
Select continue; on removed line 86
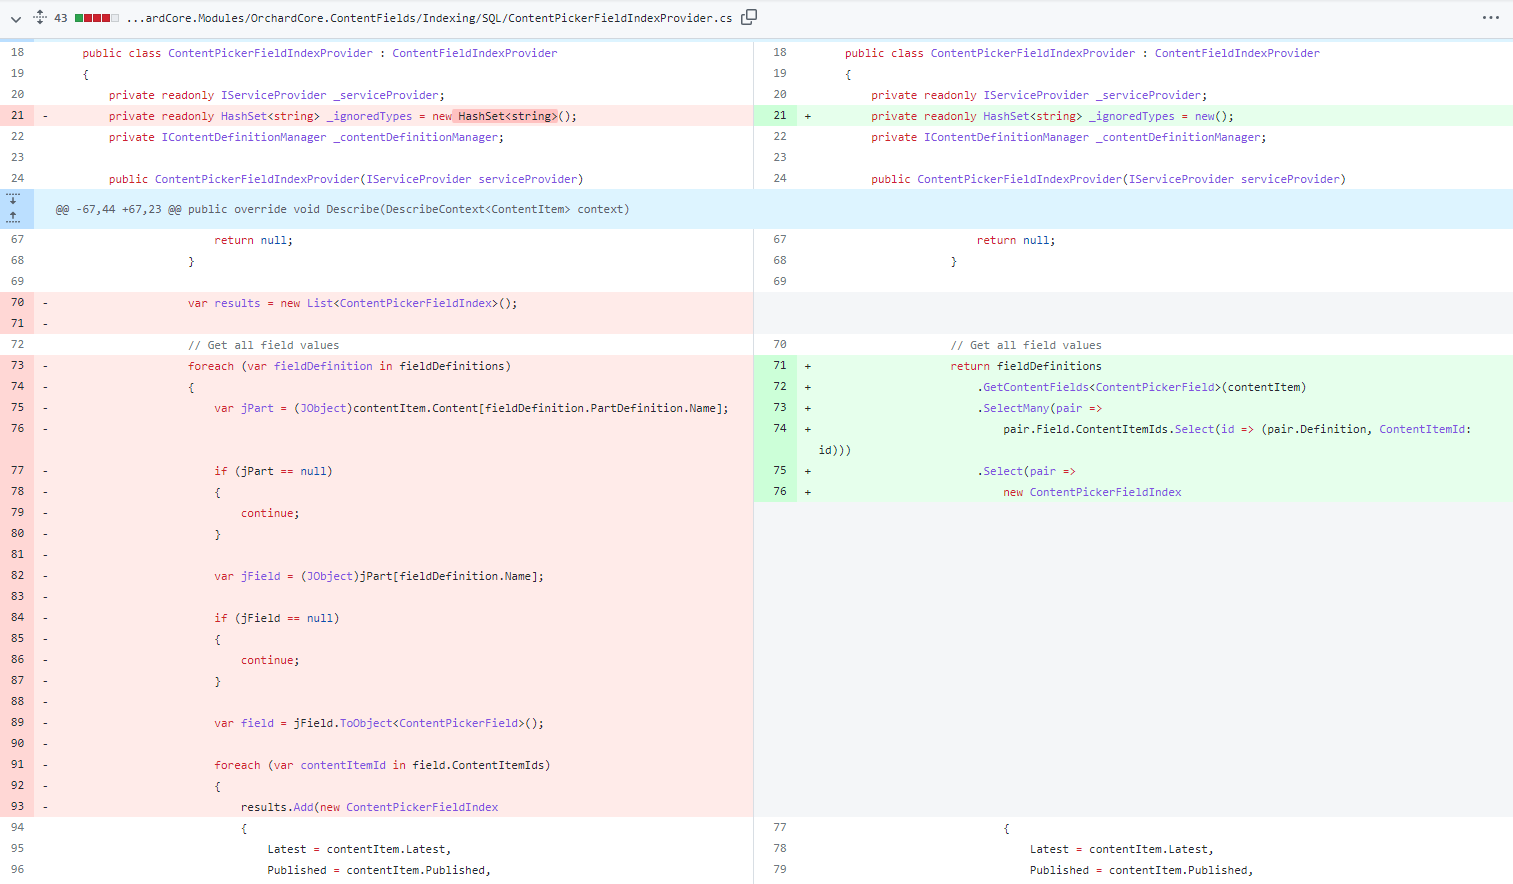click(270, 660)
